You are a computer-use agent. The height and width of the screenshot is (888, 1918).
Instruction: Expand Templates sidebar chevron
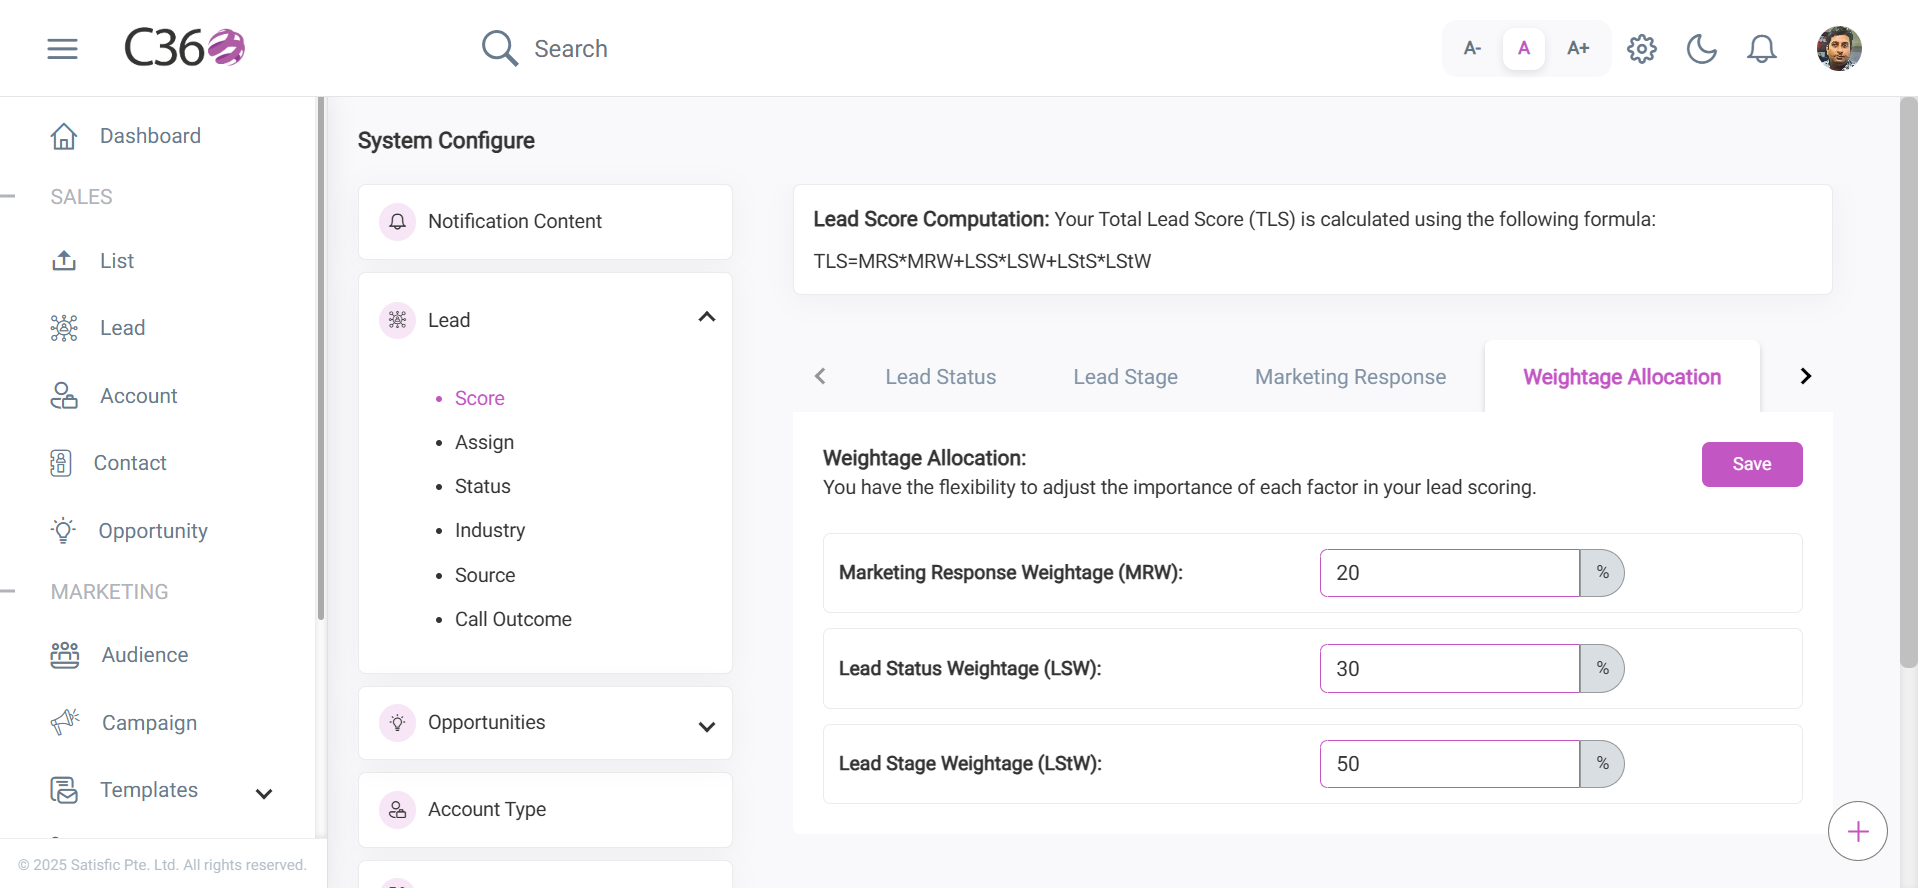[264, 794]
